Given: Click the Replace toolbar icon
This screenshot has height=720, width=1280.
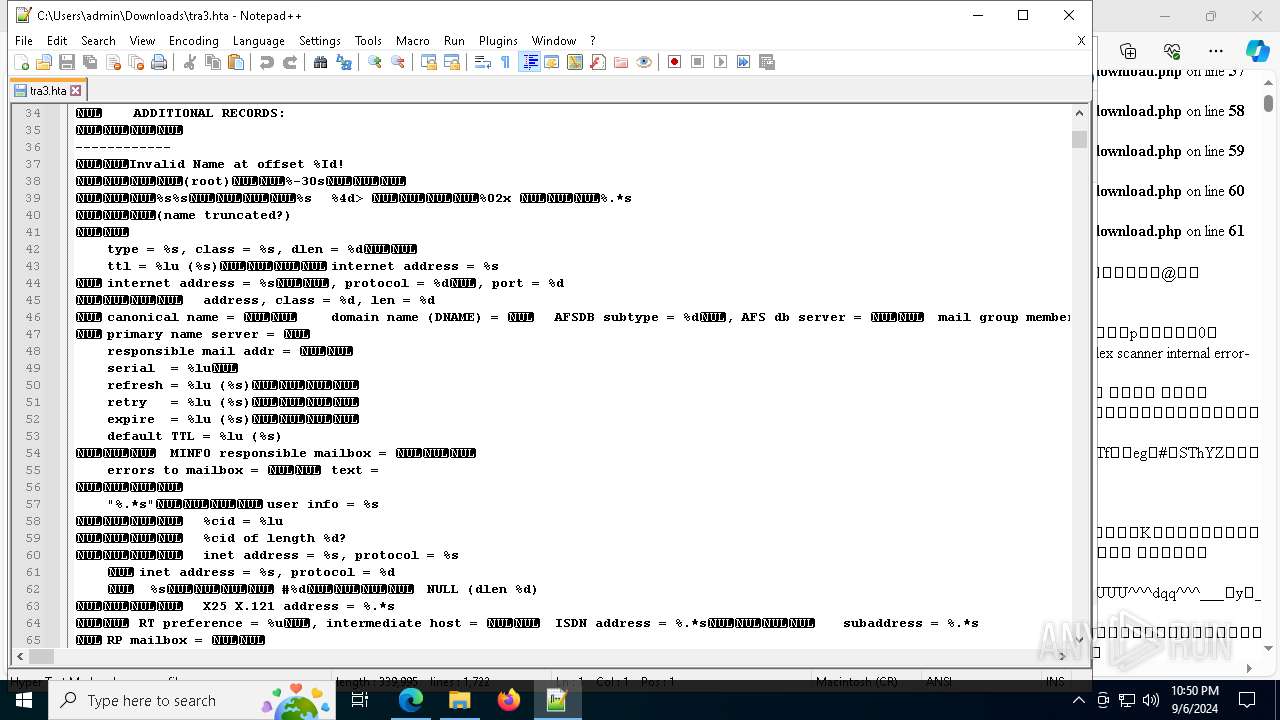Looking at the screenshot, I should coord(344,62).
